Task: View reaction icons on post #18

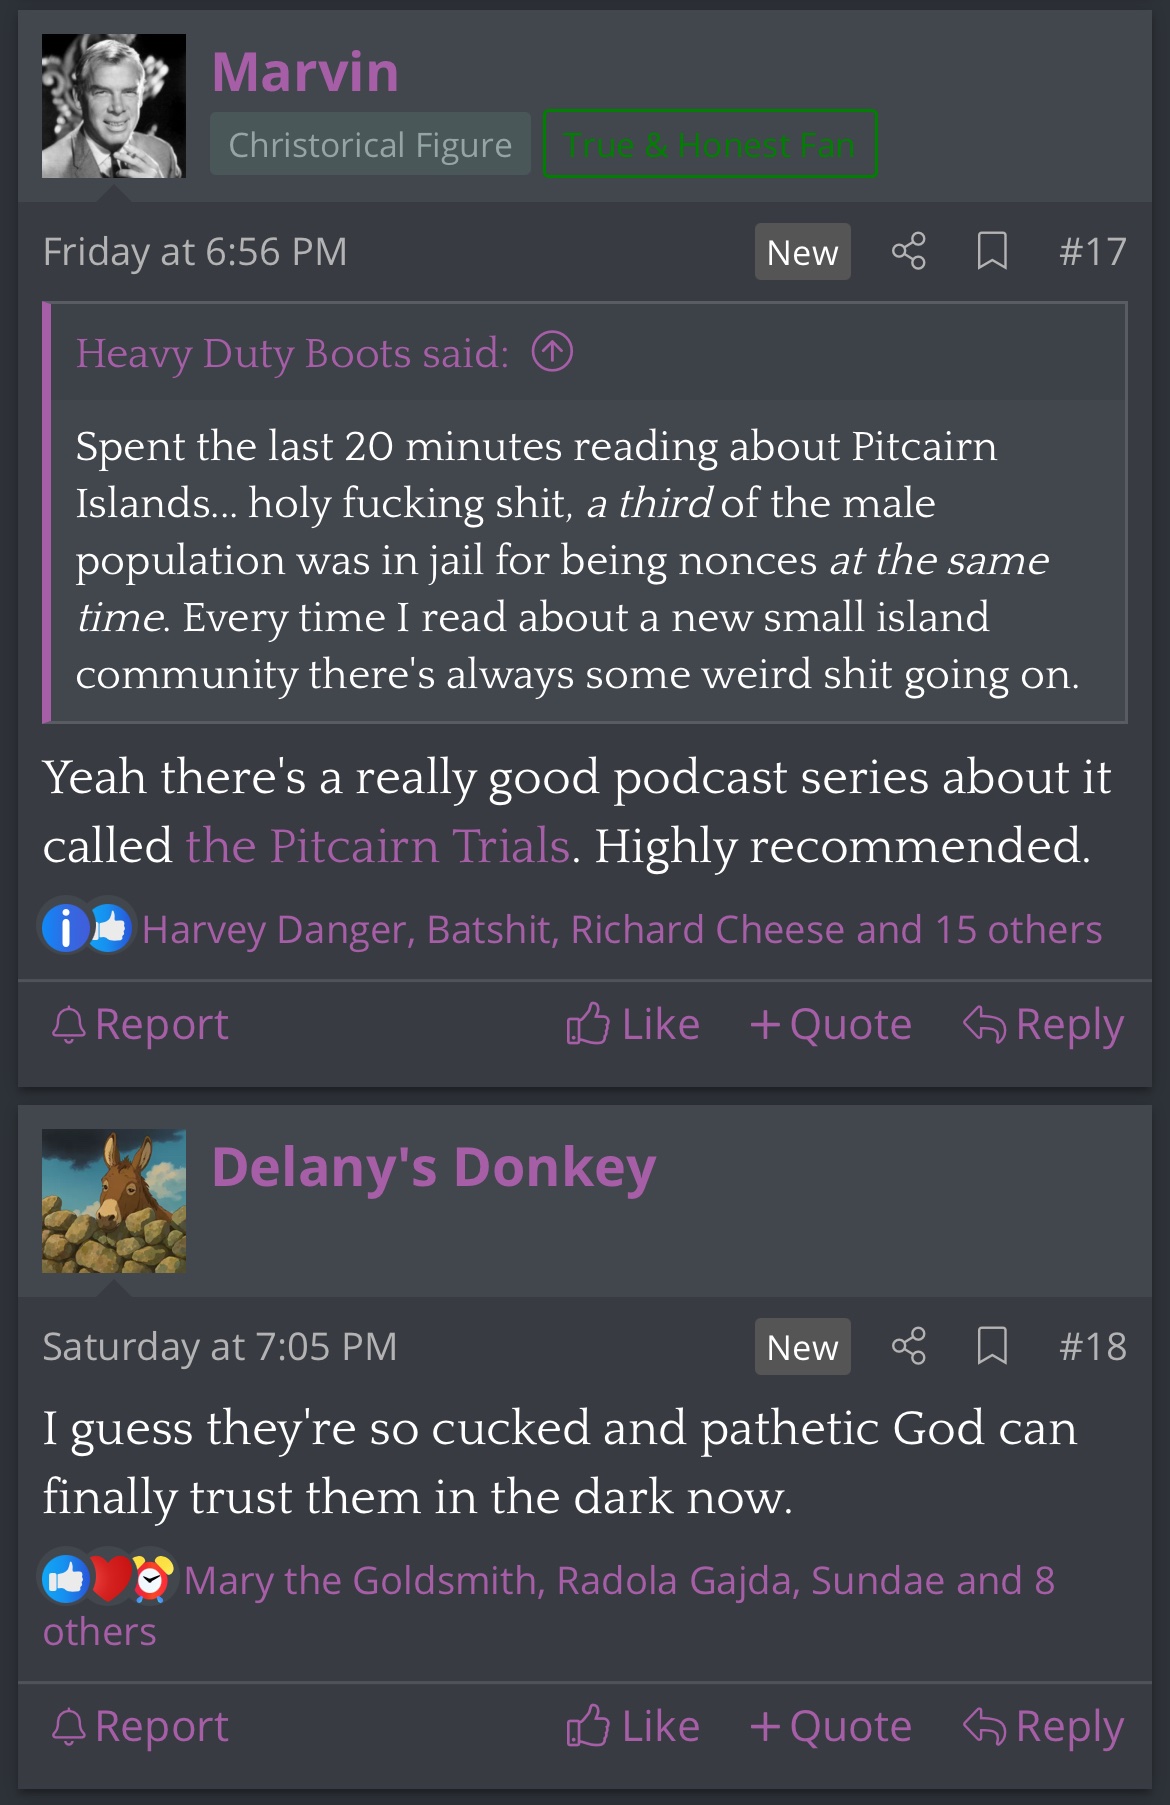Action: pos(108,1579)
